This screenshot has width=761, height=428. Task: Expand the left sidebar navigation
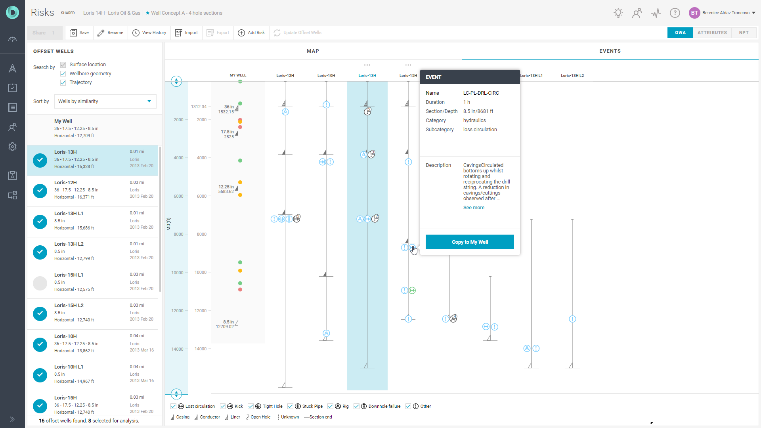point(12,419)
